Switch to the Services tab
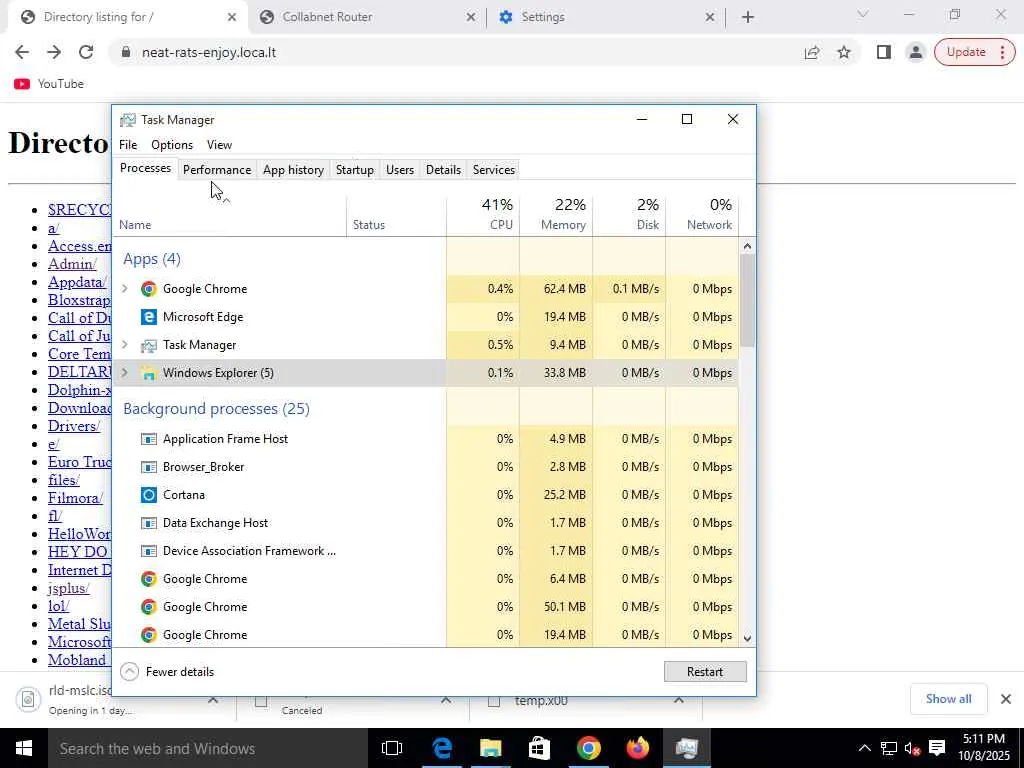 coord(494,170)
